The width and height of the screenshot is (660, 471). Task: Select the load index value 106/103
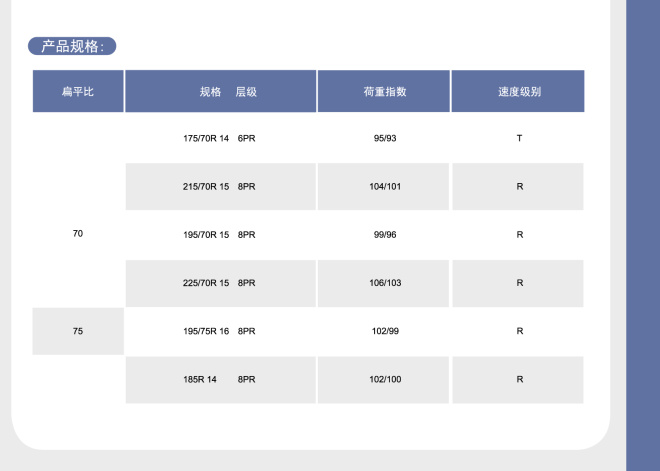point(383,283)
